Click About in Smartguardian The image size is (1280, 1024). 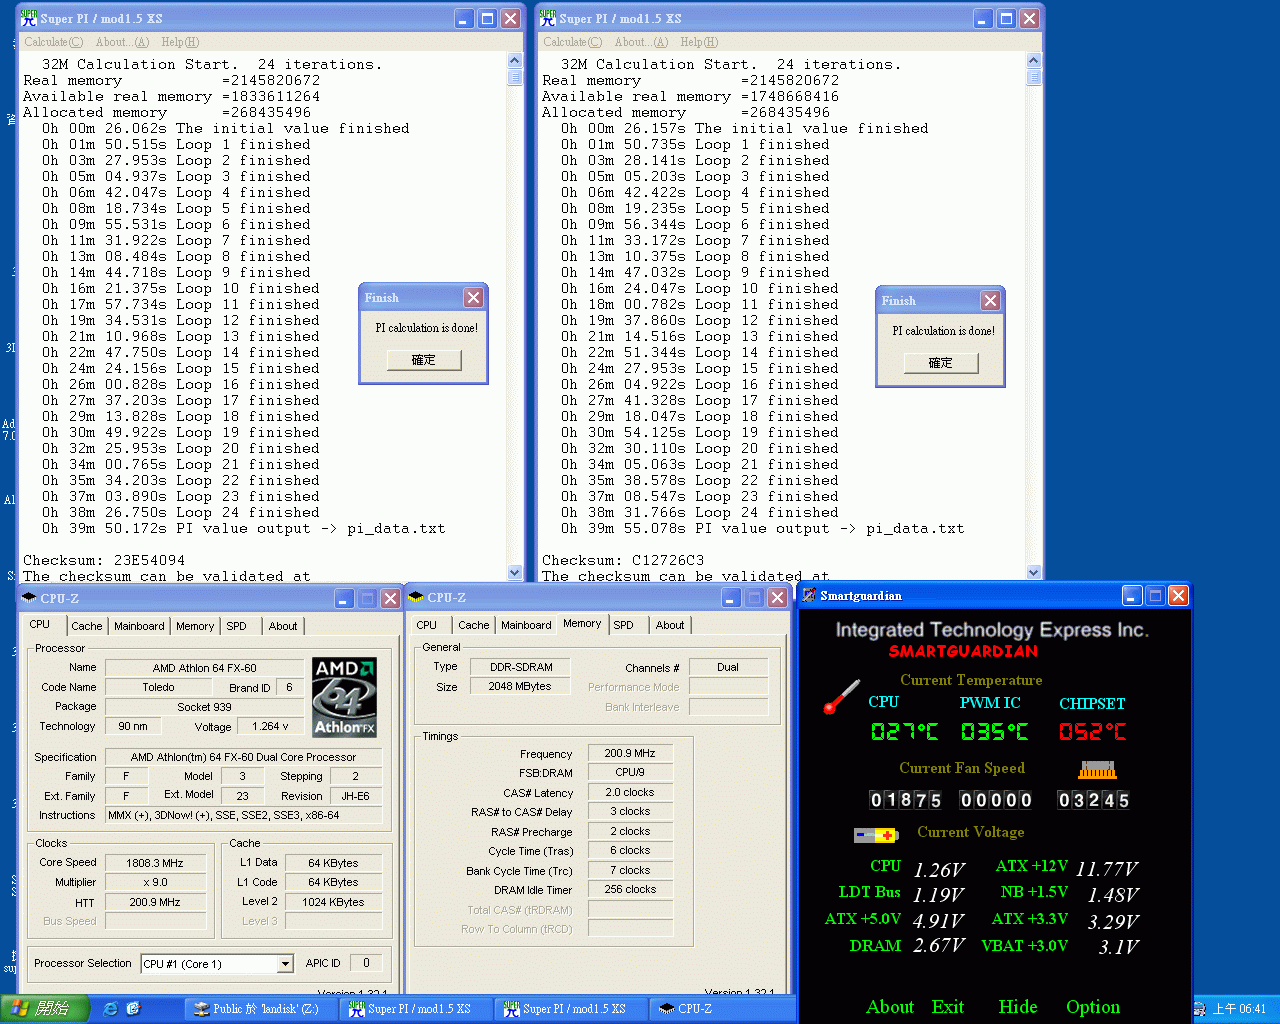coord(890,1007)
